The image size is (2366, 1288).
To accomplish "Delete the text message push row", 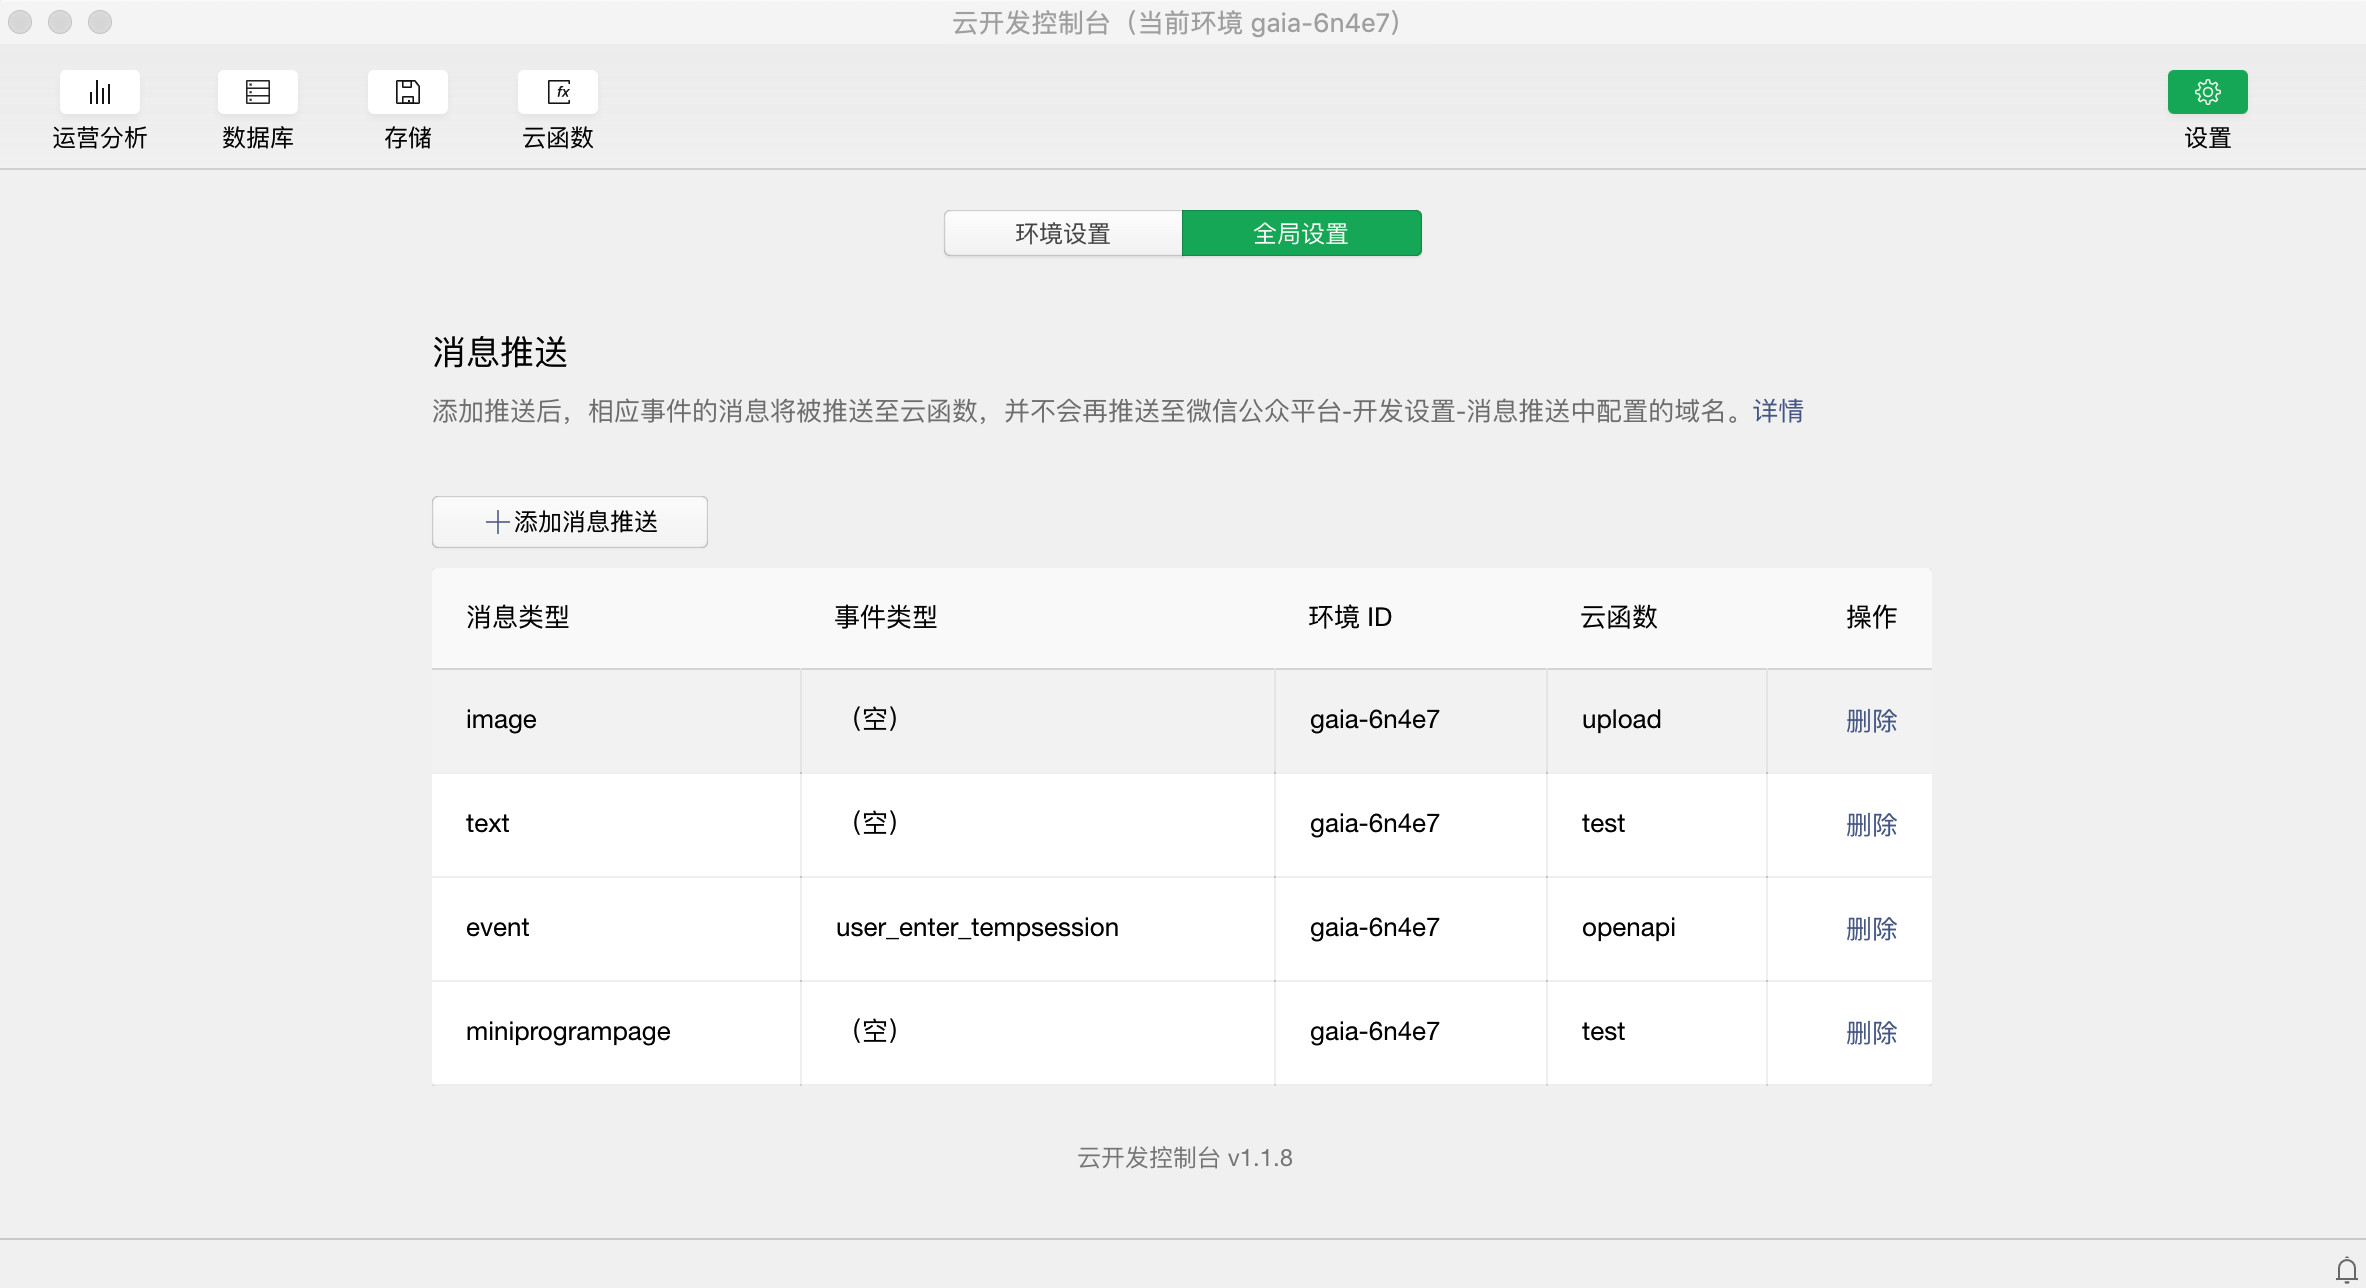I will point(1870,824).
